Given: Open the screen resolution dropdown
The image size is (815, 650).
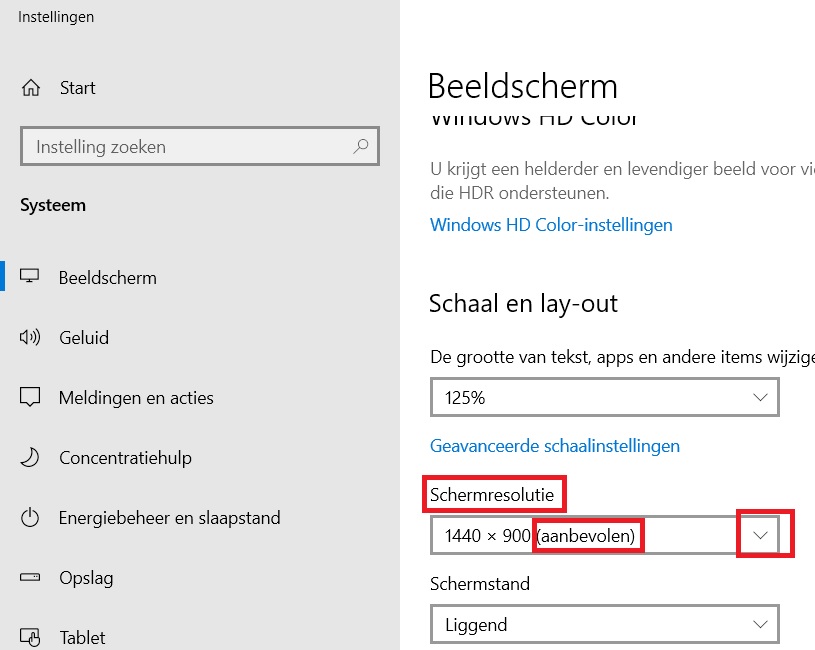Looking at the screenshot, I should click(762, 535).
